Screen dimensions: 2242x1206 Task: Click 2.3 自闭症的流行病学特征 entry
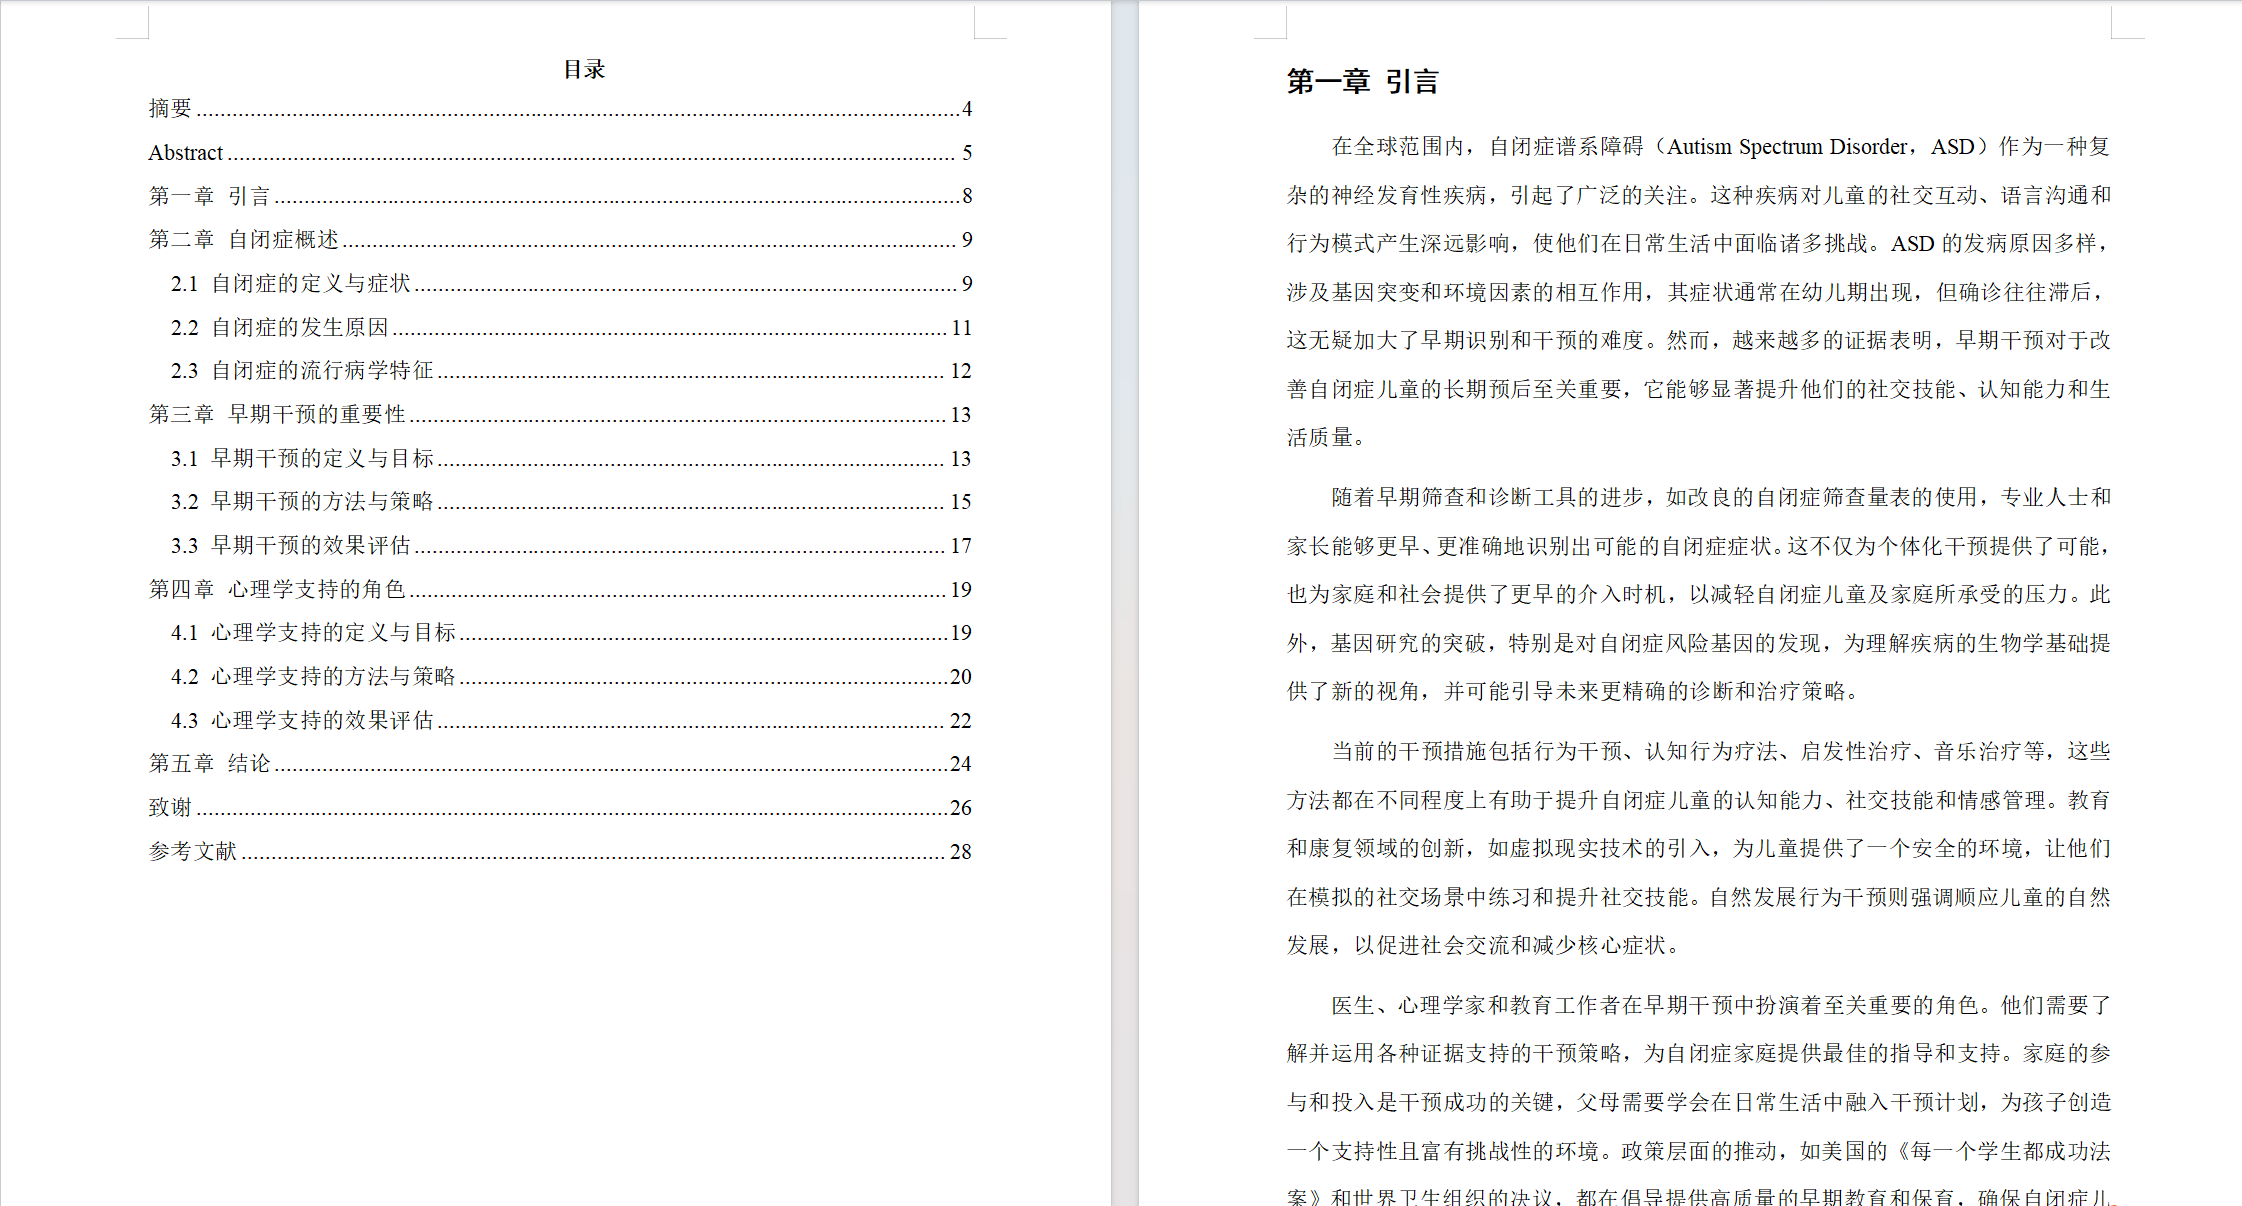pos(301,371)
